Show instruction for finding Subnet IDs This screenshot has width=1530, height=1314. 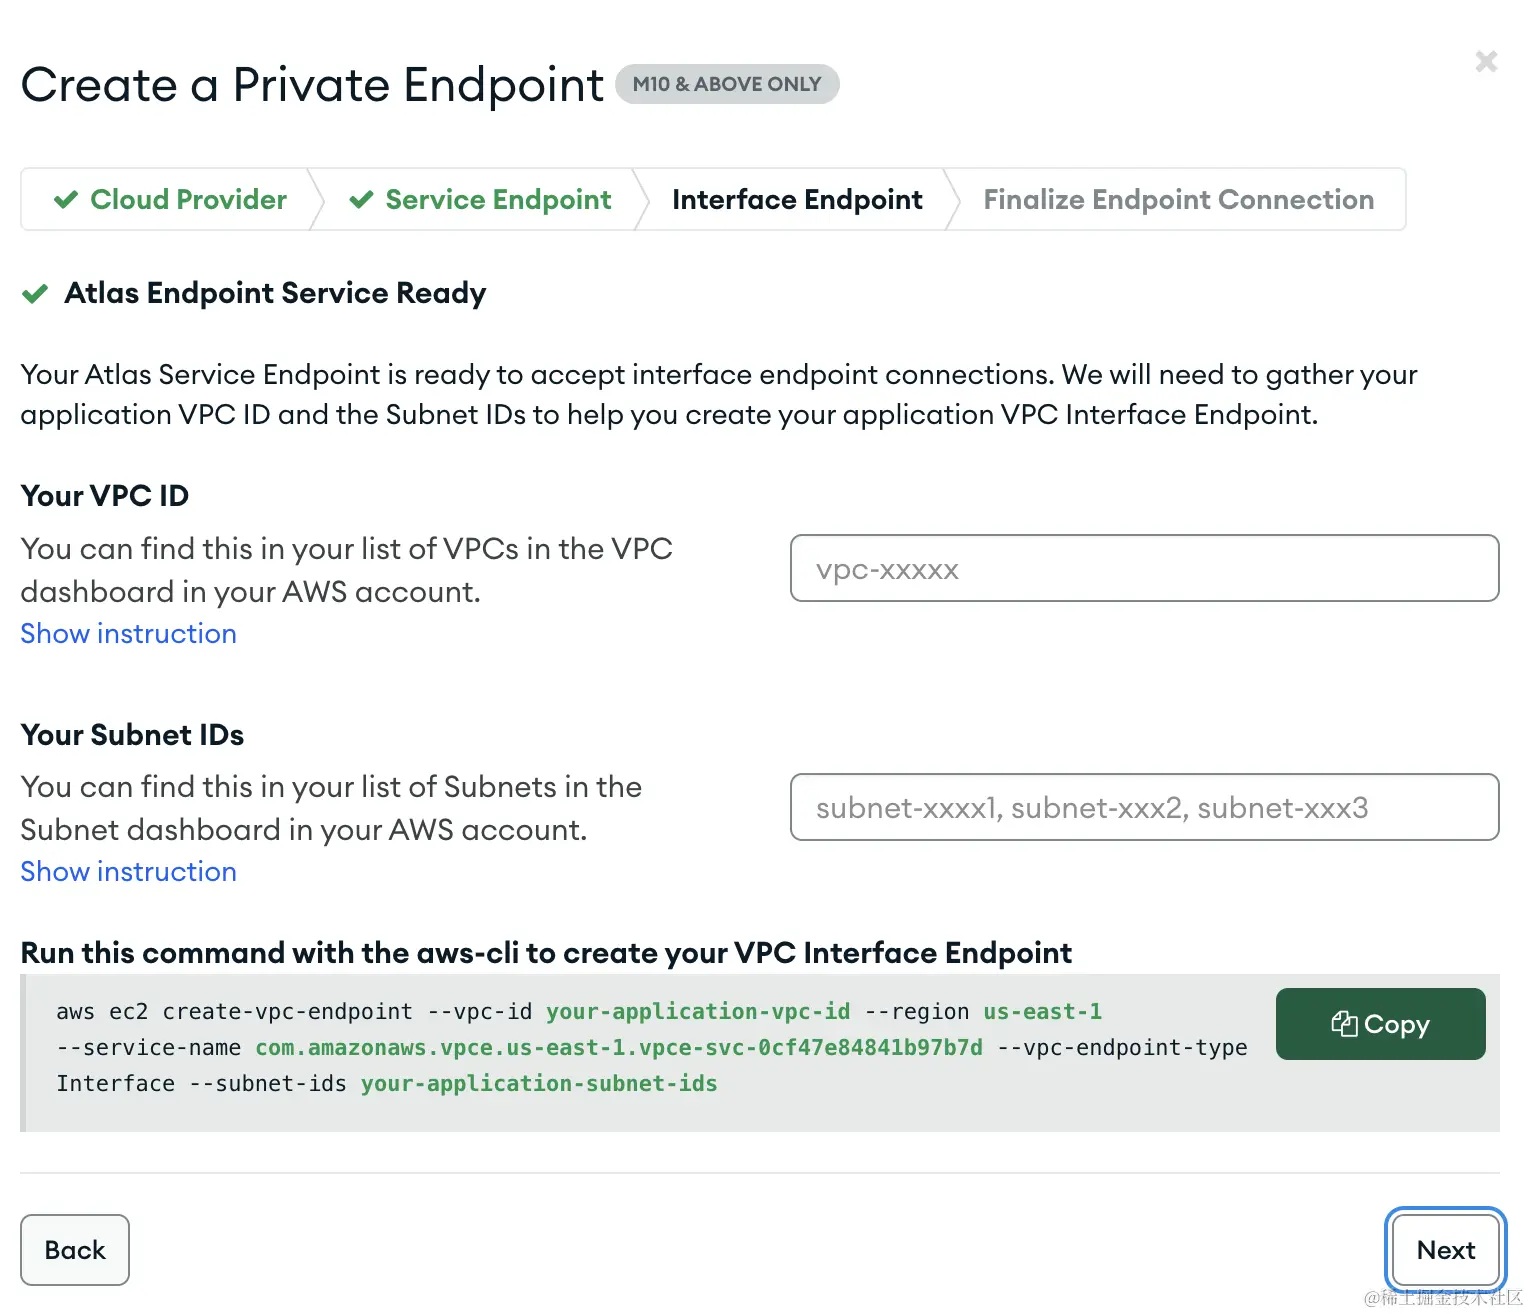129,872
